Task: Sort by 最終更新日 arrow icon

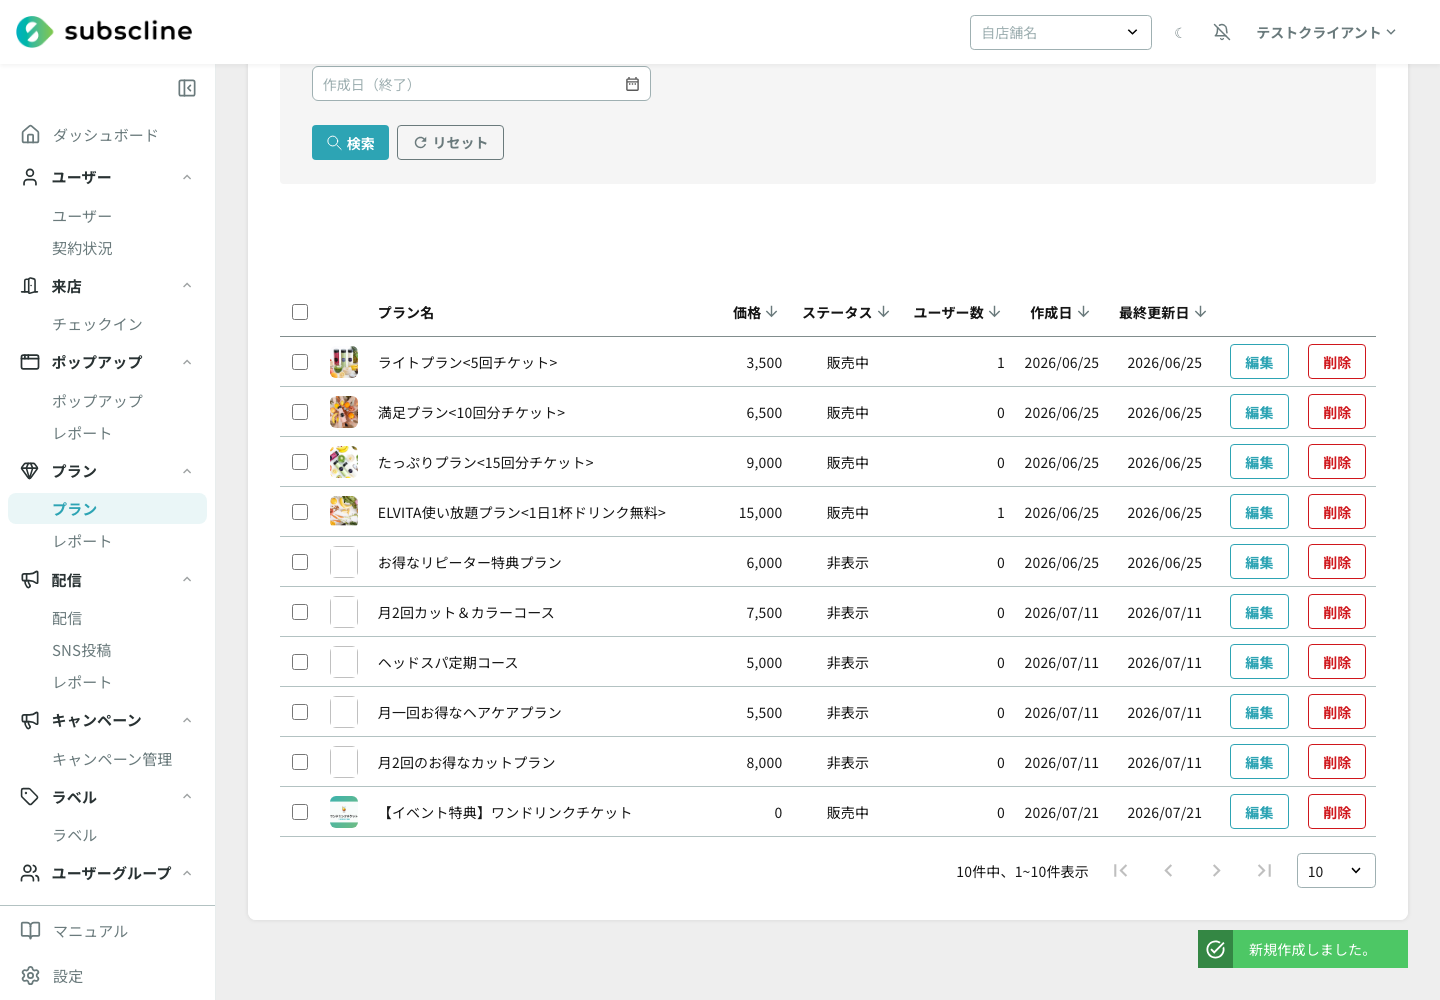Action: click(1201, 312)
